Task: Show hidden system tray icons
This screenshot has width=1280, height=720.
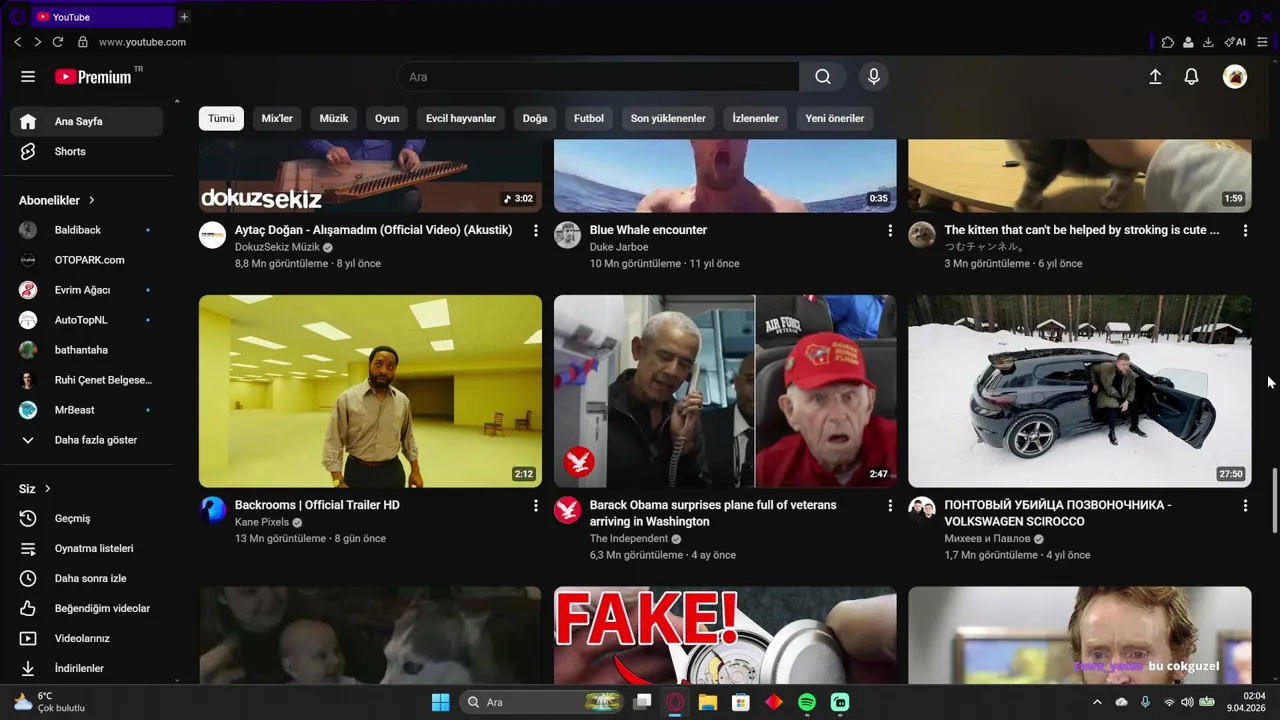Action: [1097, 702]
